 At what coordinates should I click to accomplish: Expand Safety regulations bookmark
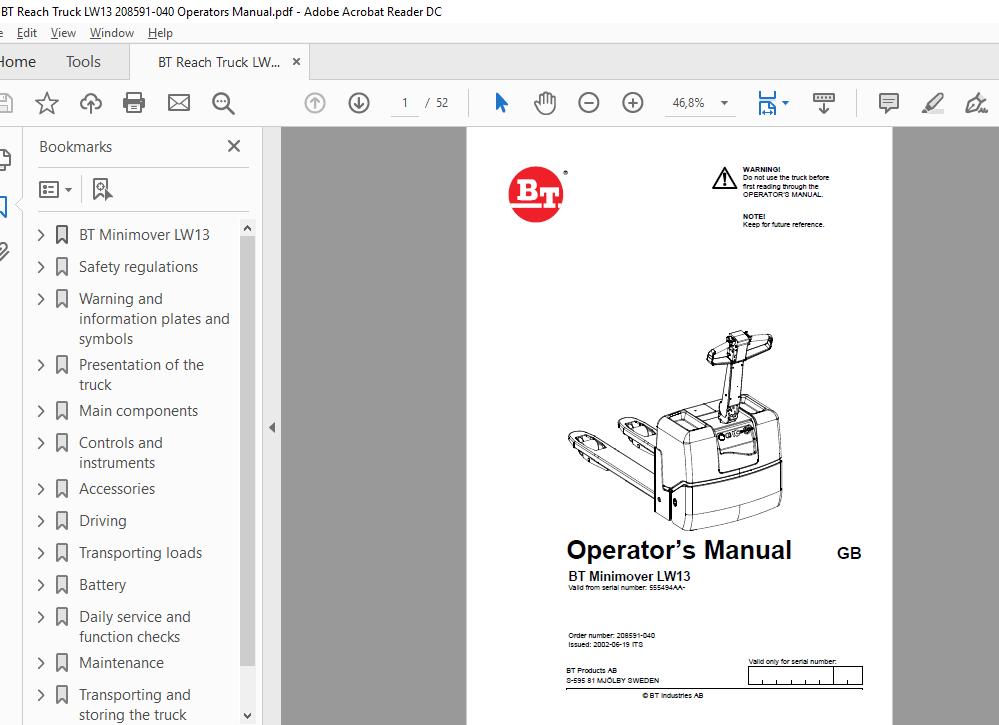pos(41,267)
